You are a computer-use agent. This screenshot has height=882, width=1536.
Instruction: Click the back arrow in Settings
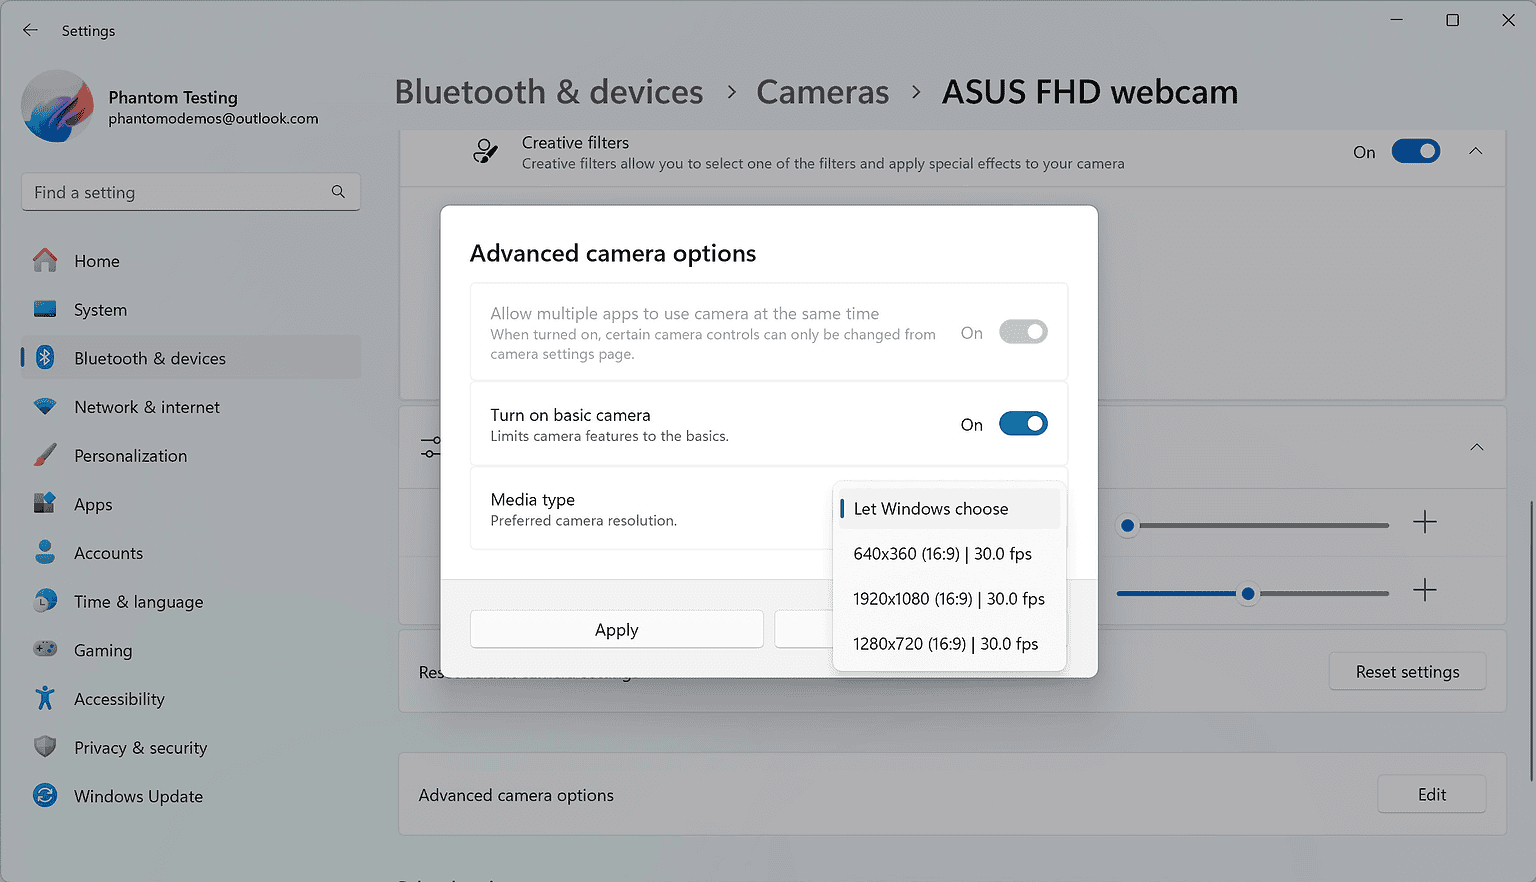(x=30, y=30)
